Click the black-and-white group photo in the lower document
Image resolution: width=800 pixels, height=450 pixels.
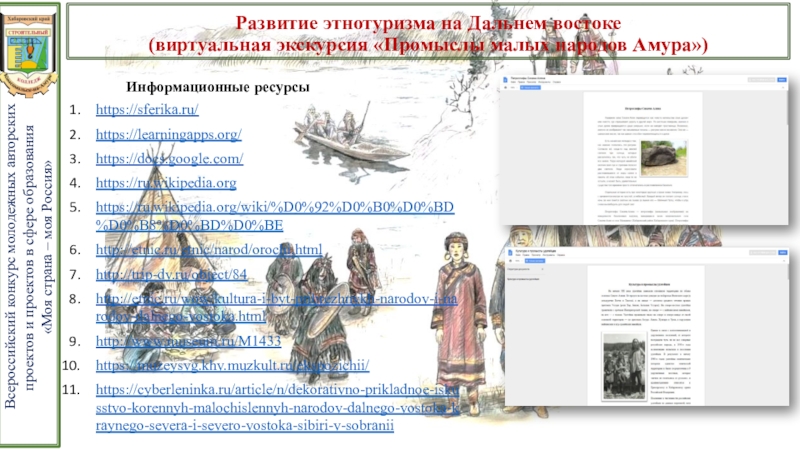pyautogui.click(x=624, y=366)
